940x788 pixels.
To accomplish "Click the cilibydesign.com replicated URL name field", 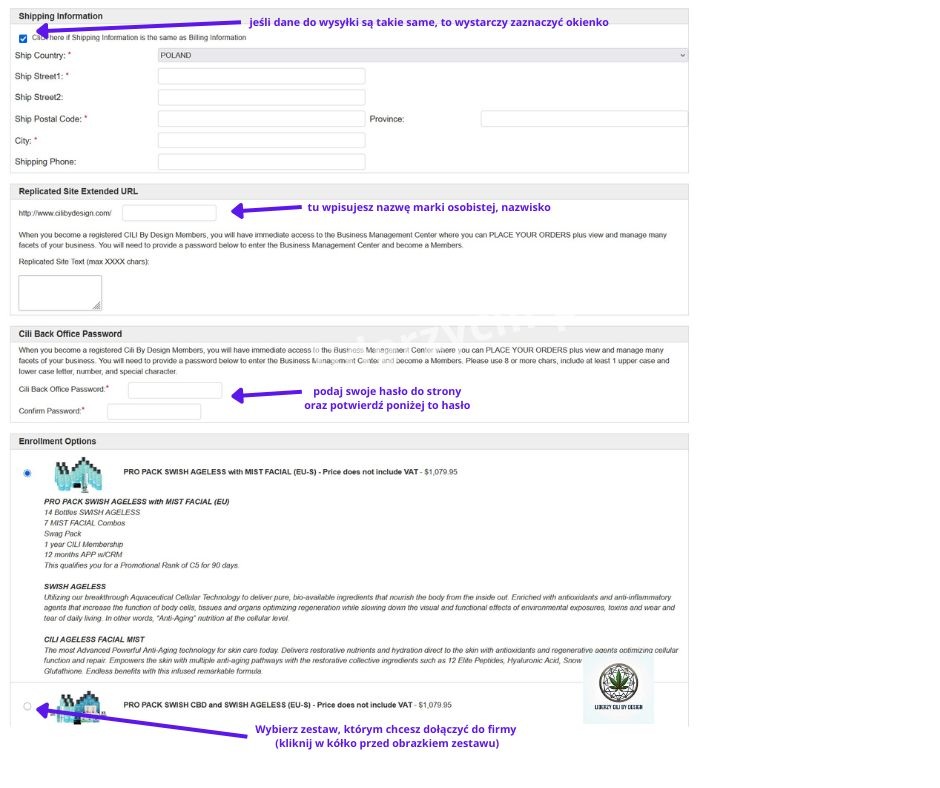I will [169, 213].
